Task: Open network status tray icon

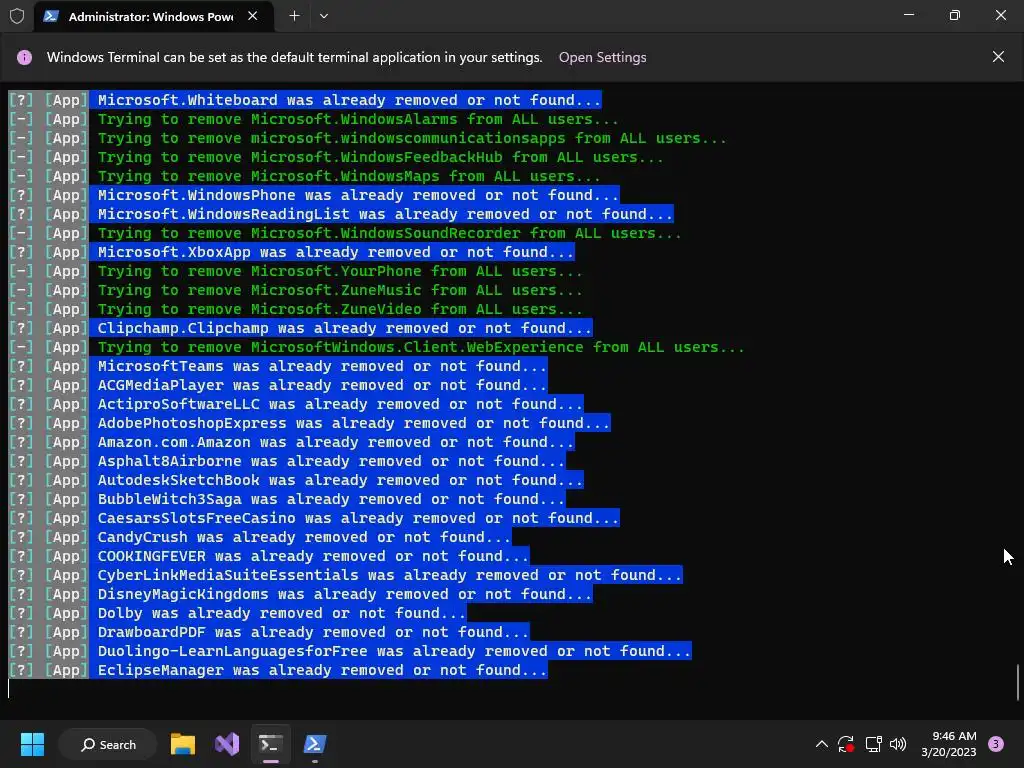Action: click(873, 744)
